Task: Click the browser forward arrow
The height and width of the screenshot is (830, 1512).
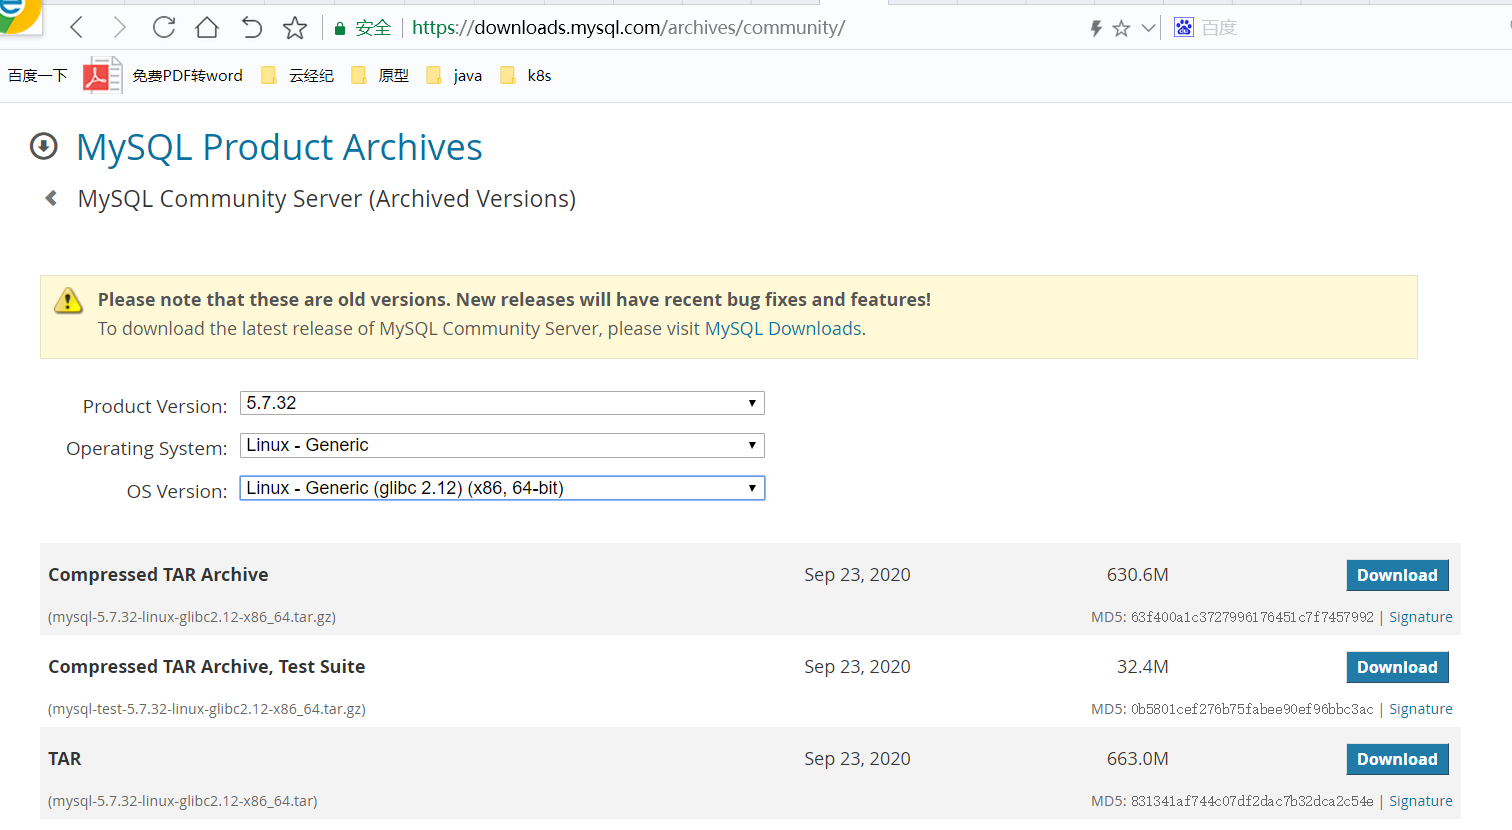Action: 120,28
